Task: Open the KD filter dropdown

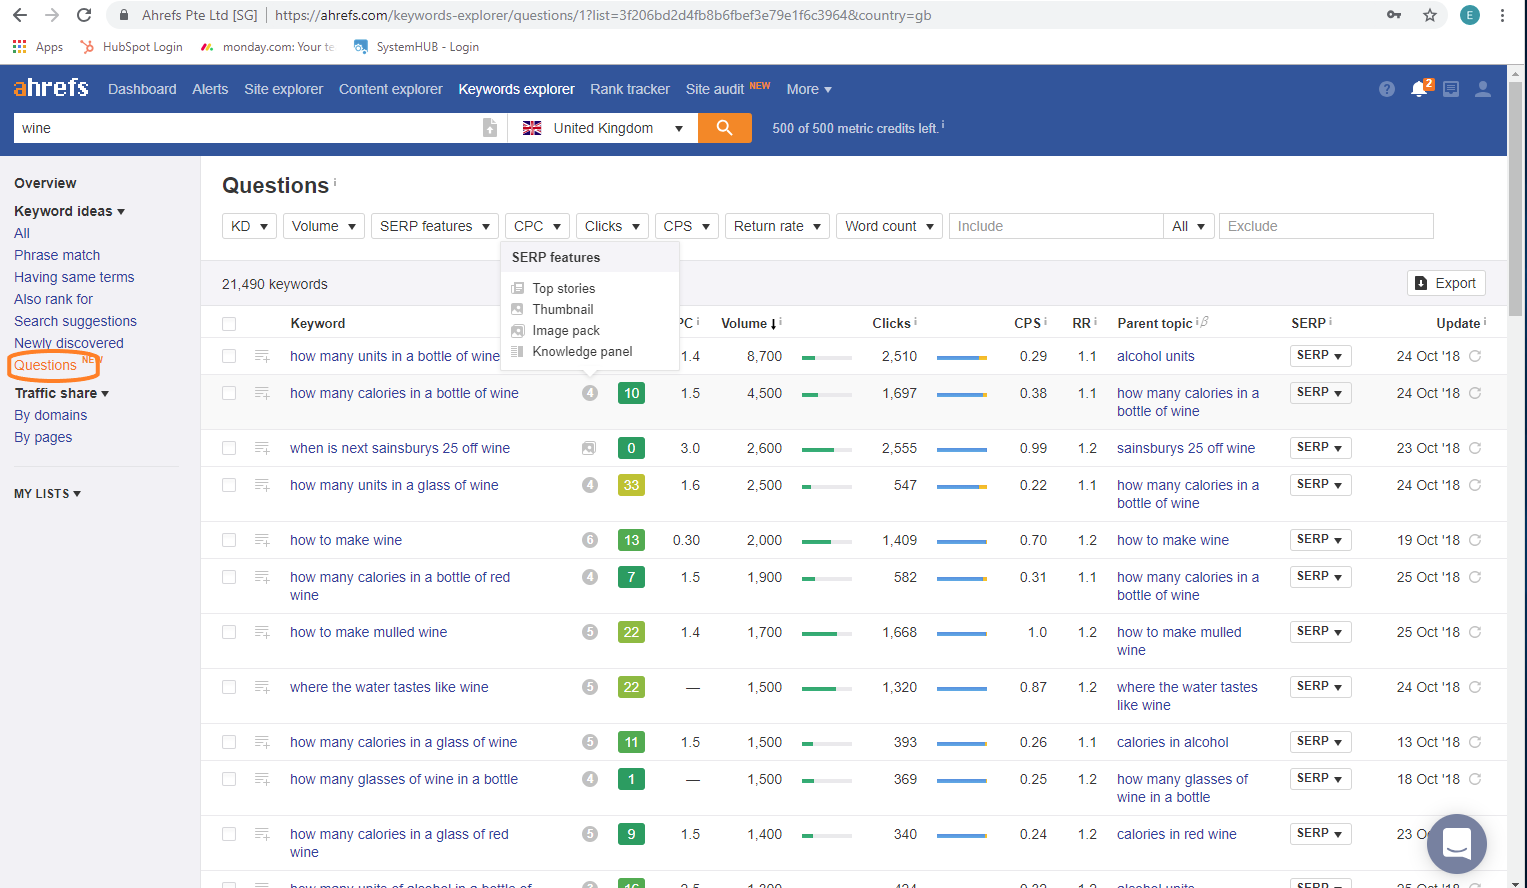Action: point(249,226)
